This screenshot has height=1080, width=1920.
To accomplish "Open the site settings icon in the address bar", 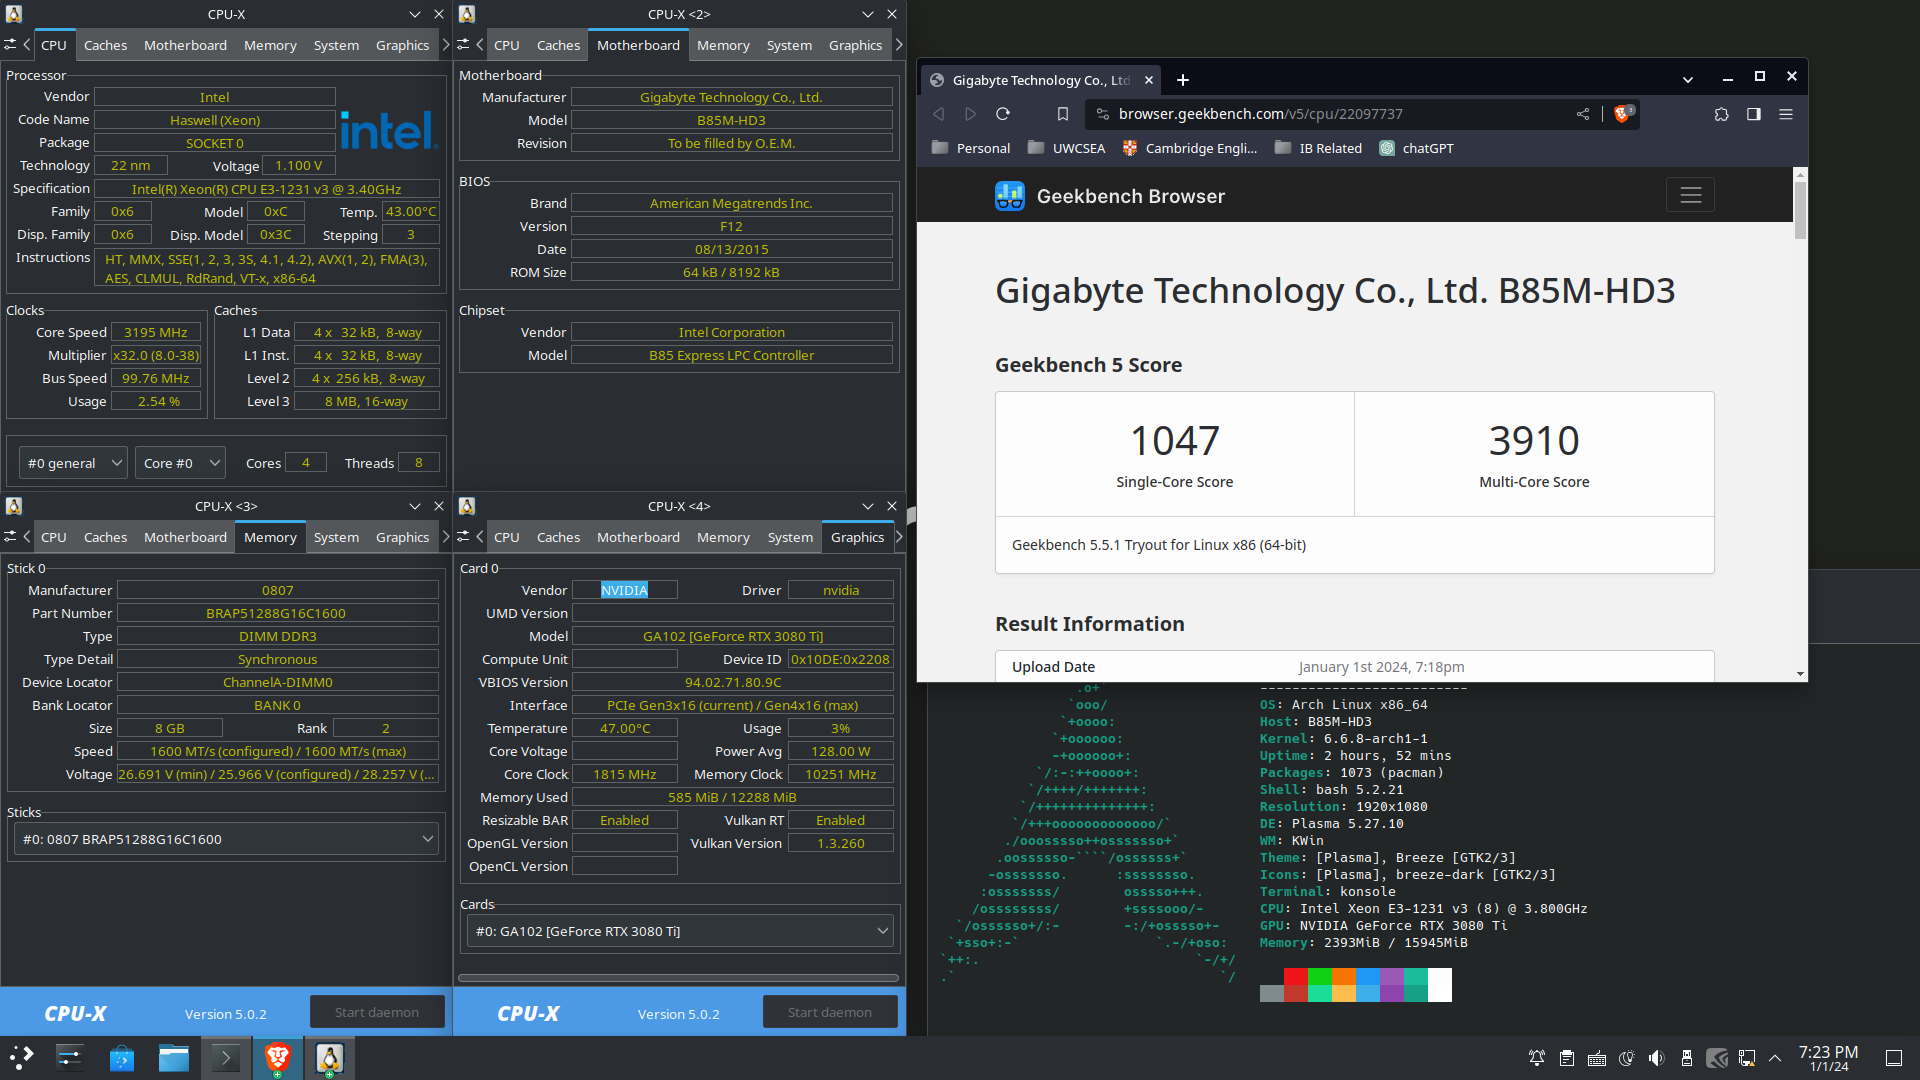I will [1102, 114].
